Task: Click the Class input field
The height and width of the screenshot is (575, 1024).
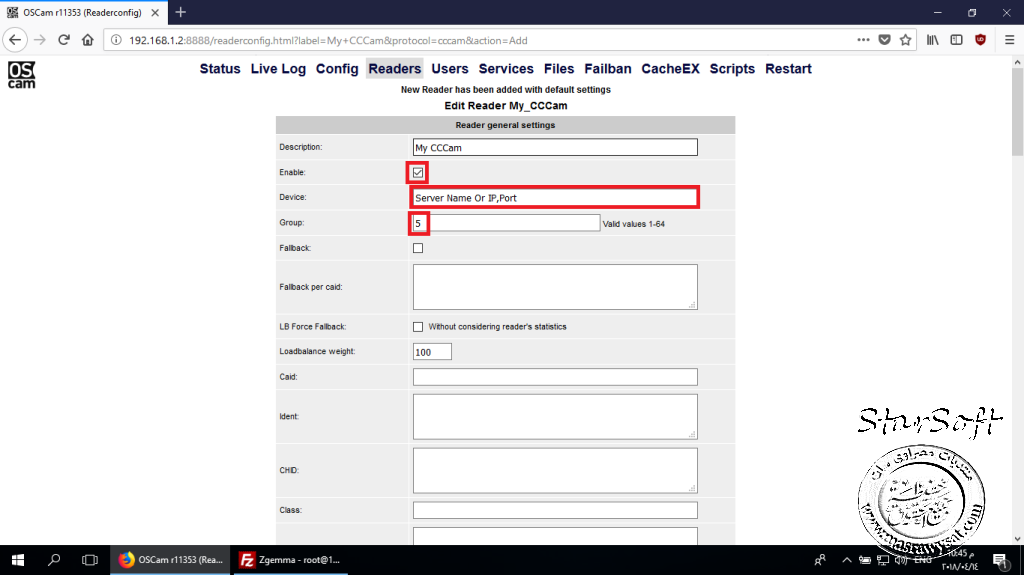Action: point(555,510)
